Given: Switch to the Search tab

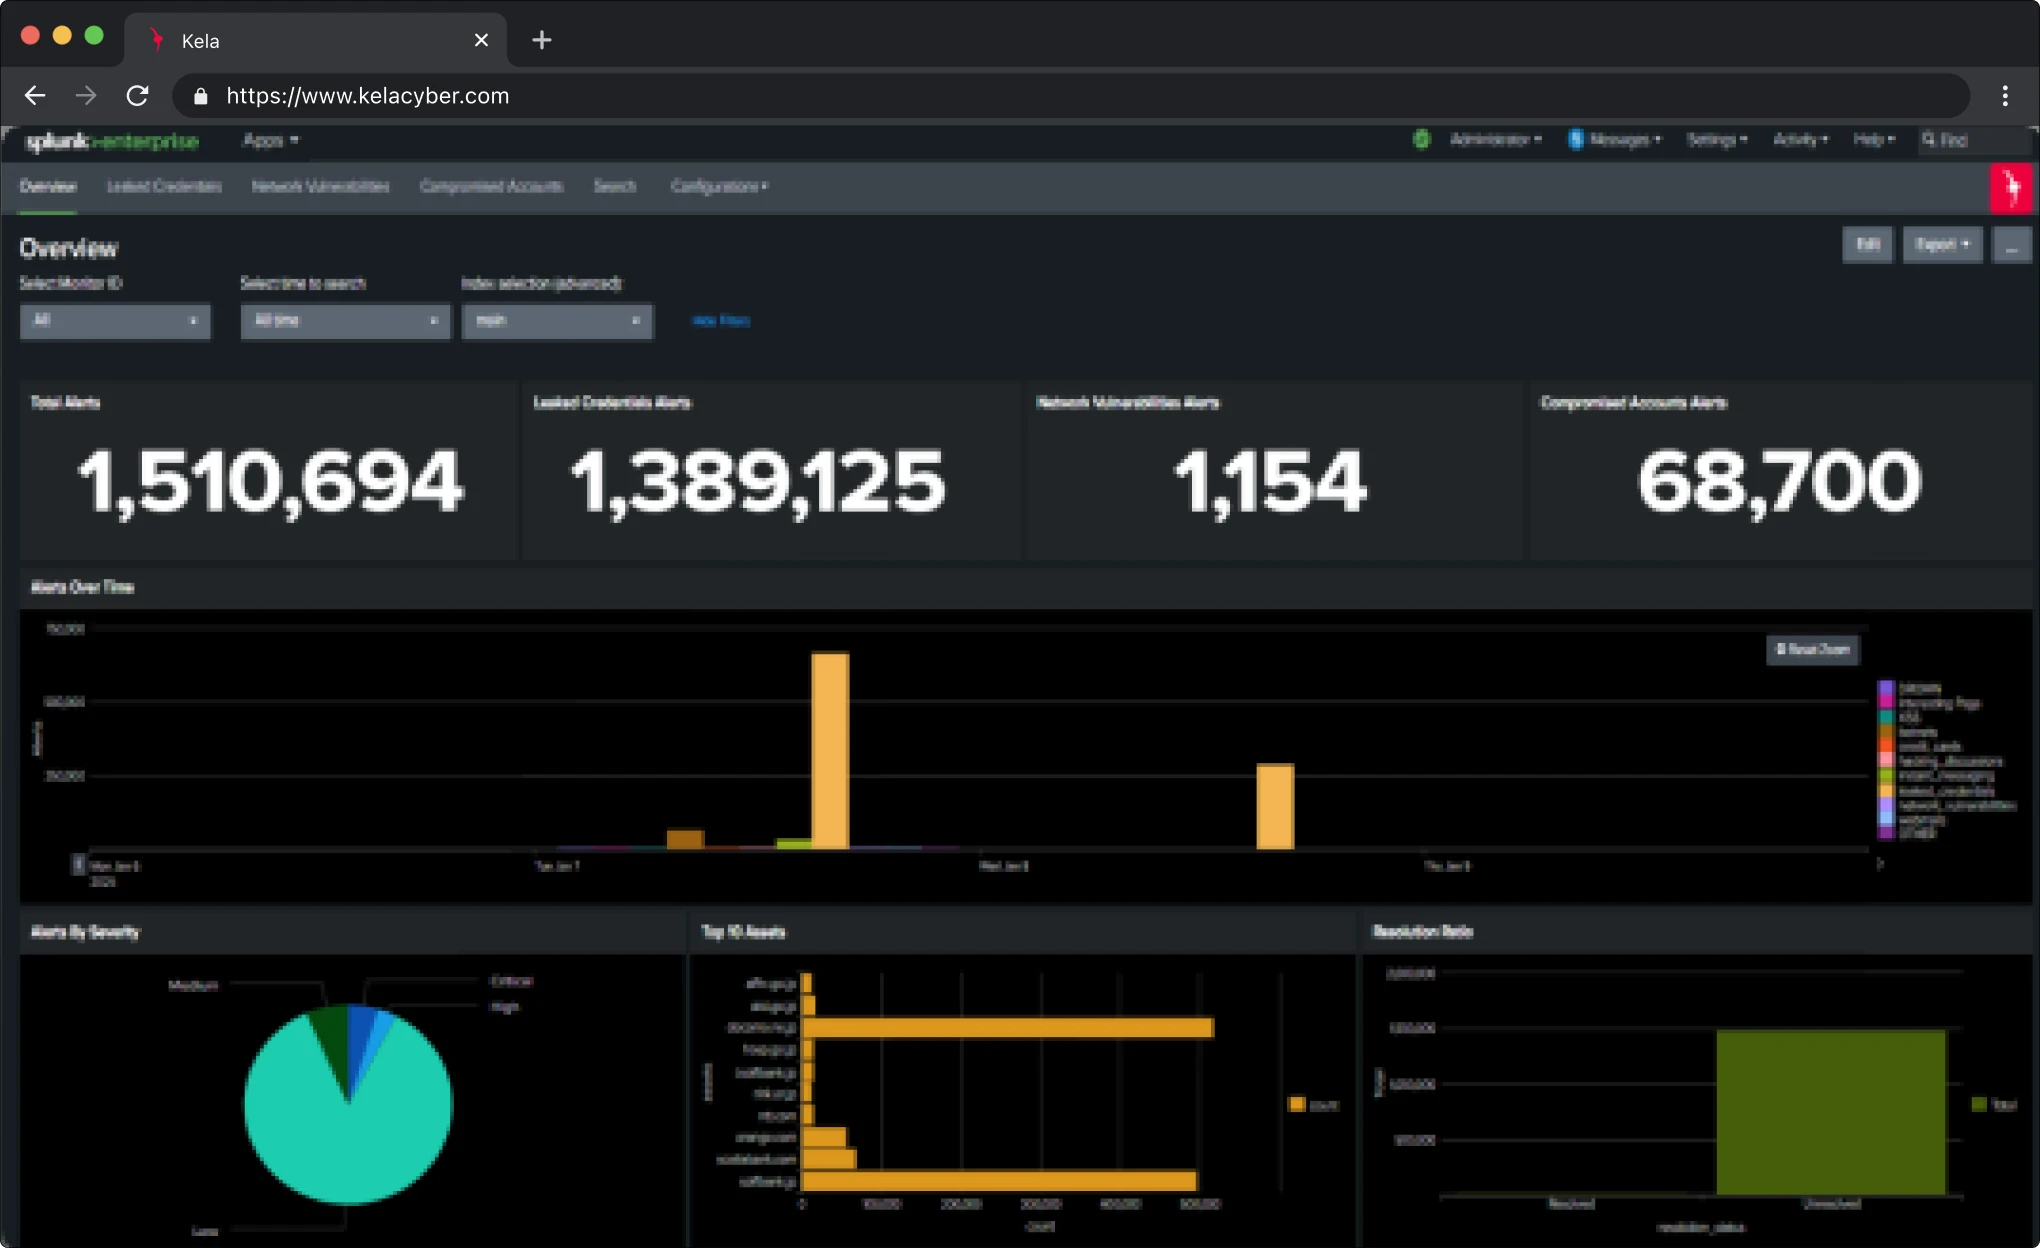Looking at the screenshot, I should pyautogui.click(x=615, y=187).
